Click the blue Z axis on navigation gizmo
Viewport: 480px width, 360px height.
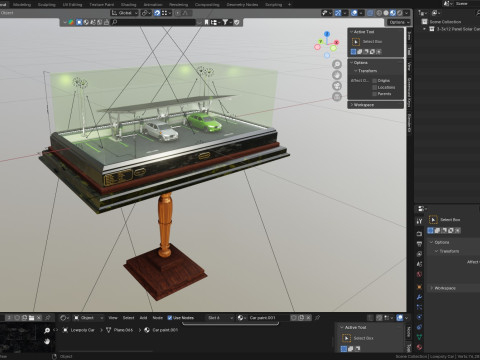(327, 34)
